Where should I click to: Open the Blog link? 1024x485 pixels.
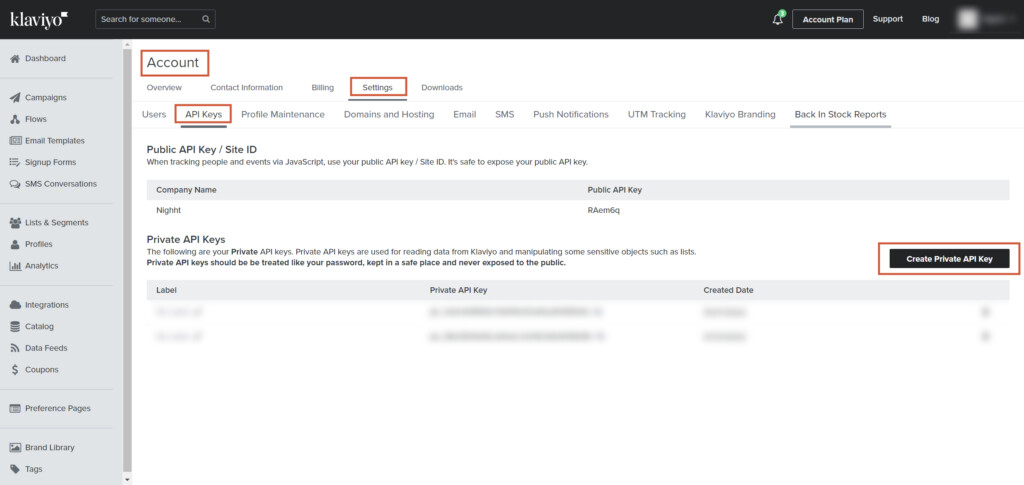tap(931, 19)
